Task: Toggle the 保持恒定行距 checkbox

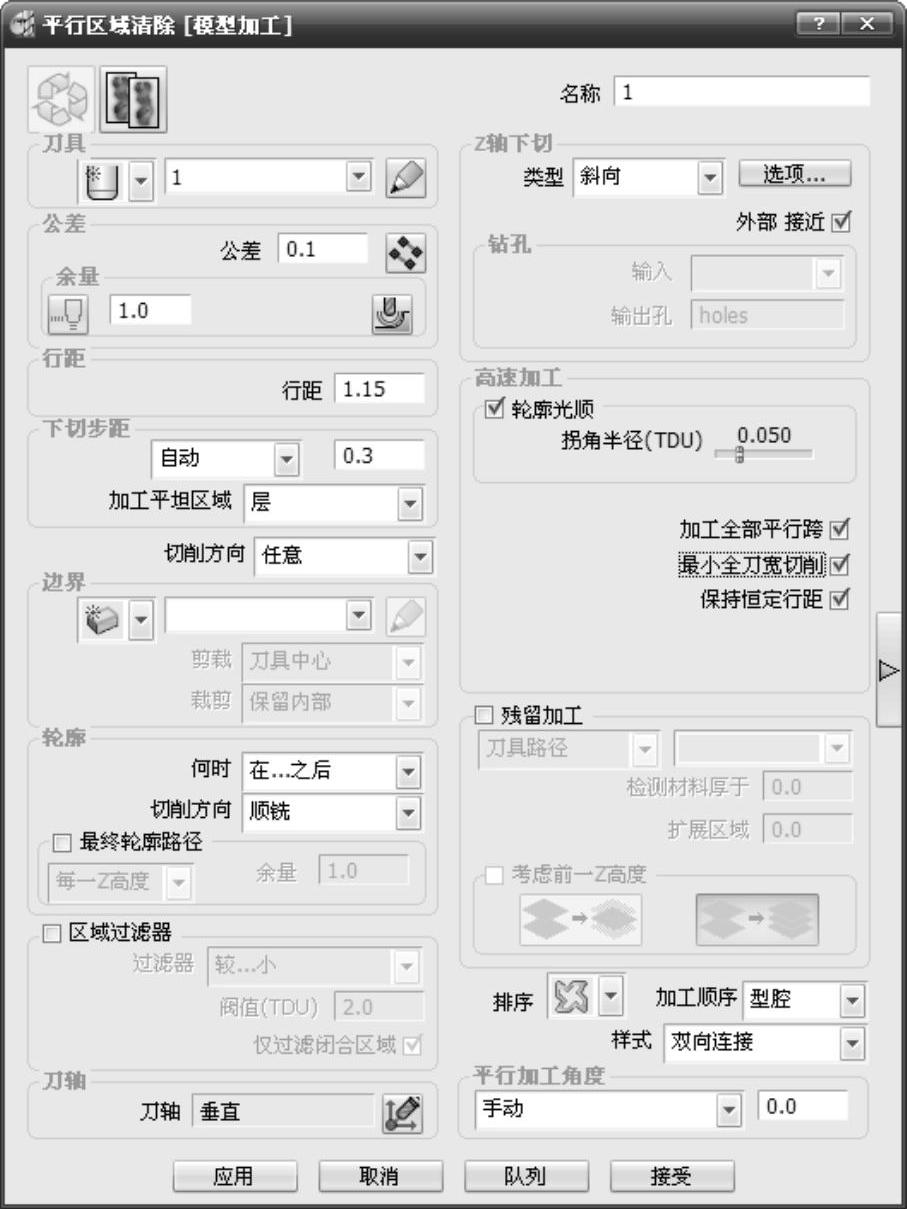Action: click(840, 600)
